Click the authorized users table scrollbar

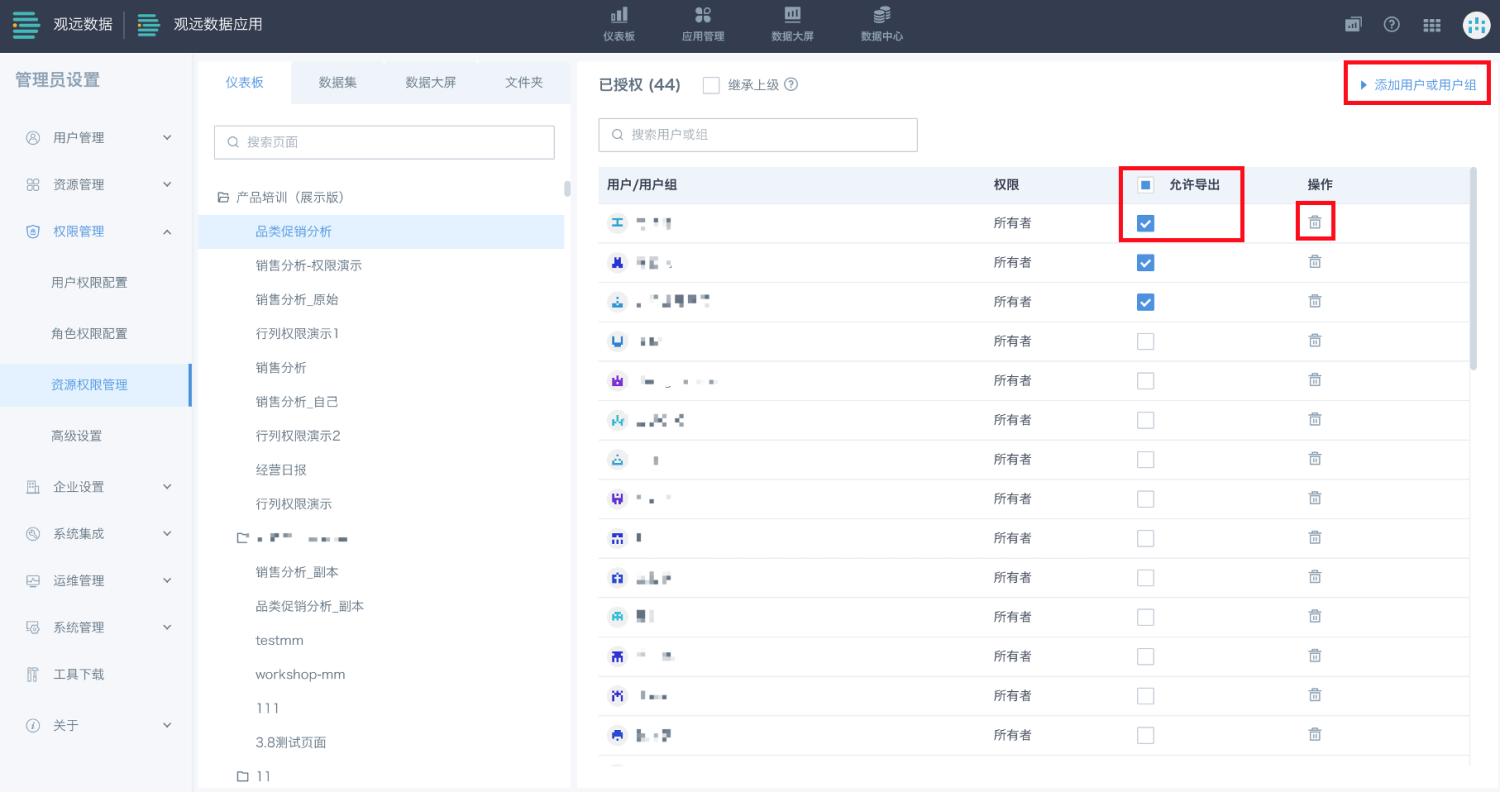pyautogui.click(x=1472, y=270)
